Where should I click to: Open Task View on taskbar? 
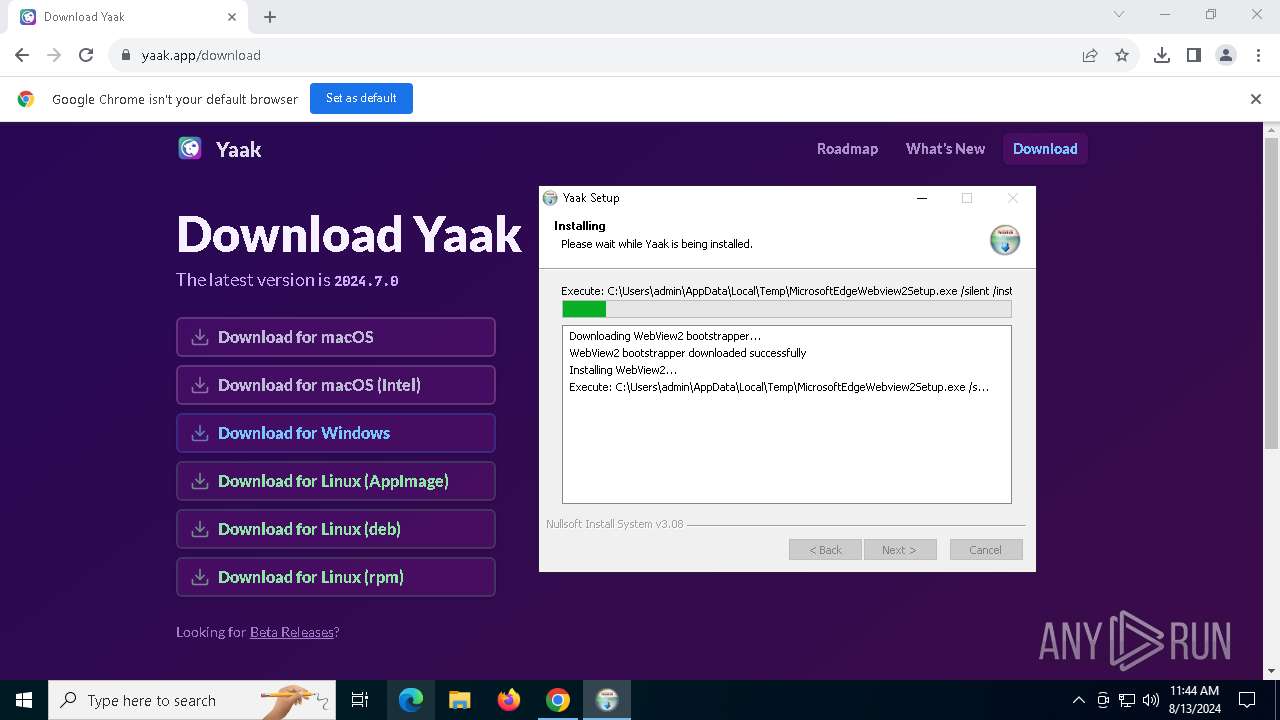coord(360,700)
